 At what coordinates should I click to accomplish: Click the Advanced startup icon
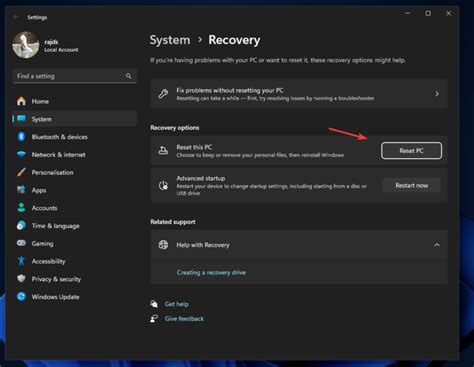[163, 185]
